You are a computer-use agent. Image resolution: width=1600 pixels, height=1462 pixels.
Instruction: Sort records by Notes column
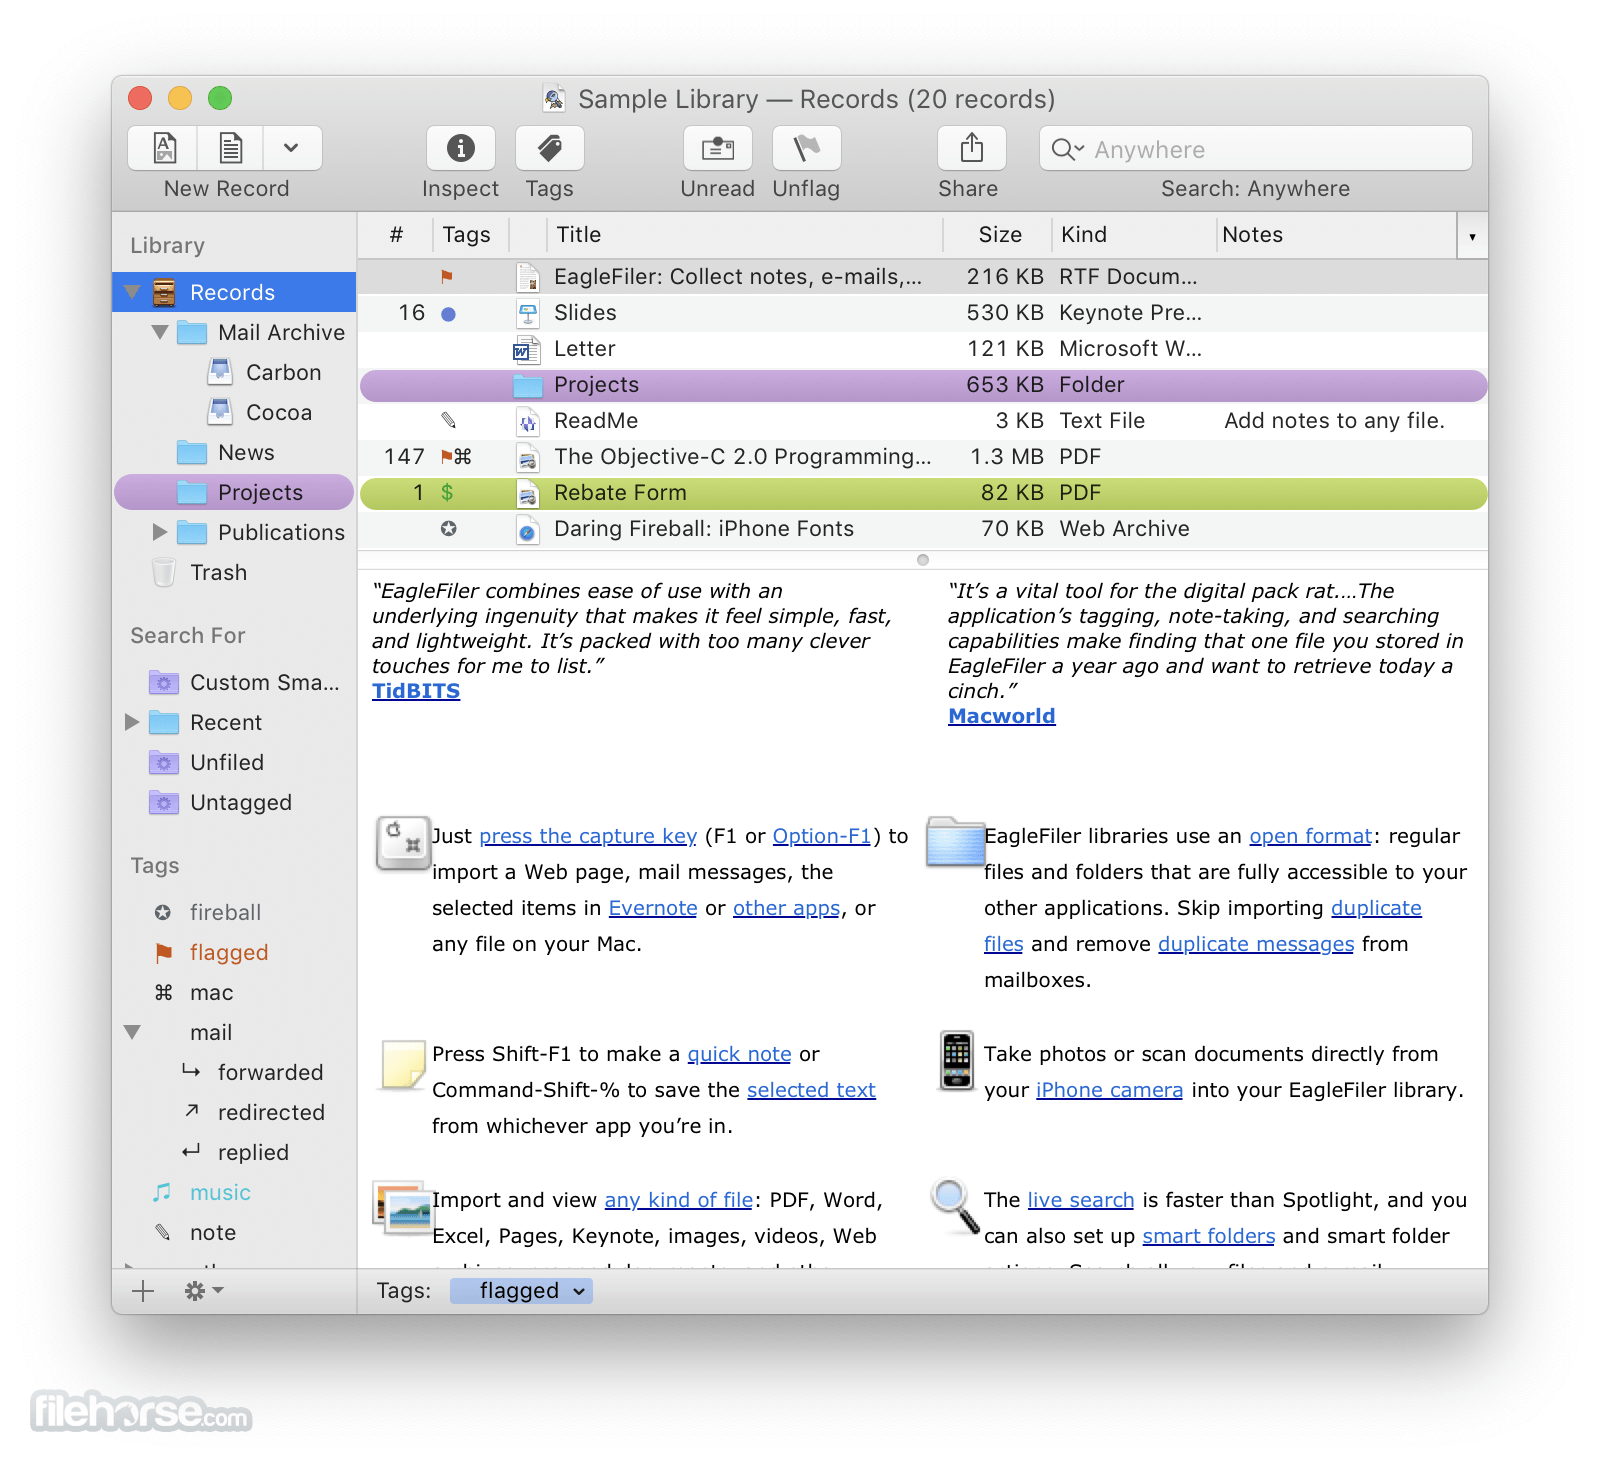(1337, 235)
